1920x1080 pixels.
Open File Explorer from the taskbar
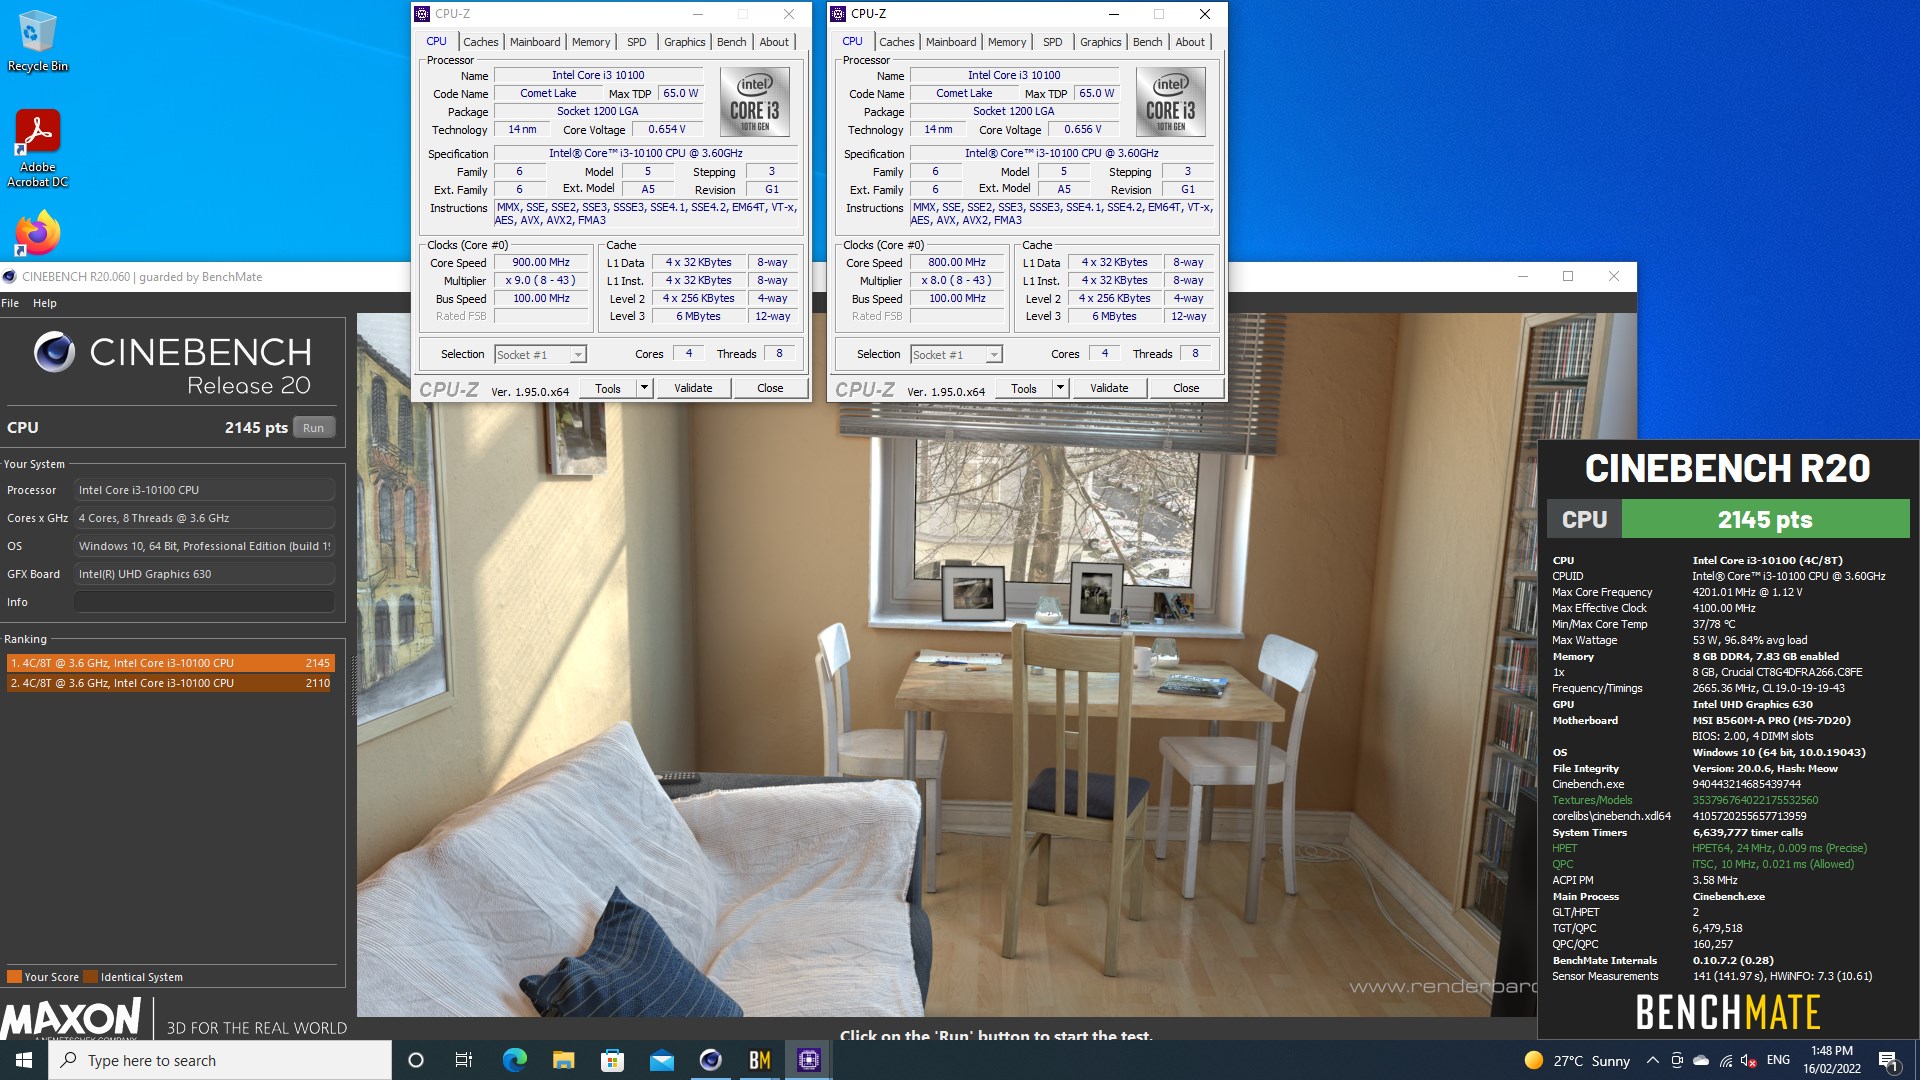point(563,1060)
